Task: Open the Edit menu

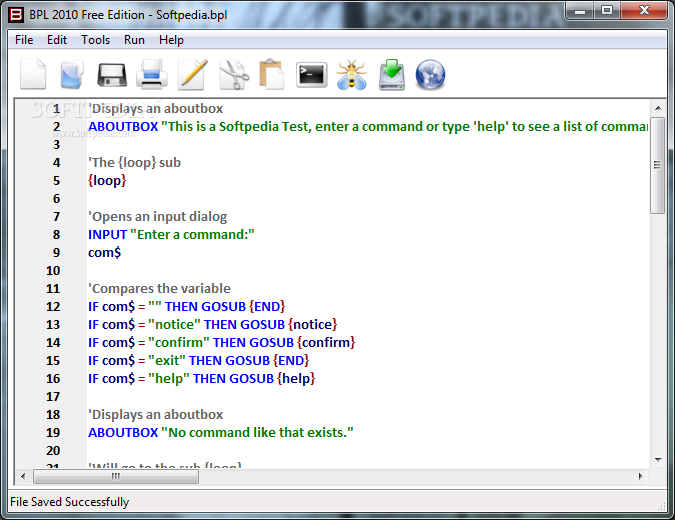Action: 57,40
